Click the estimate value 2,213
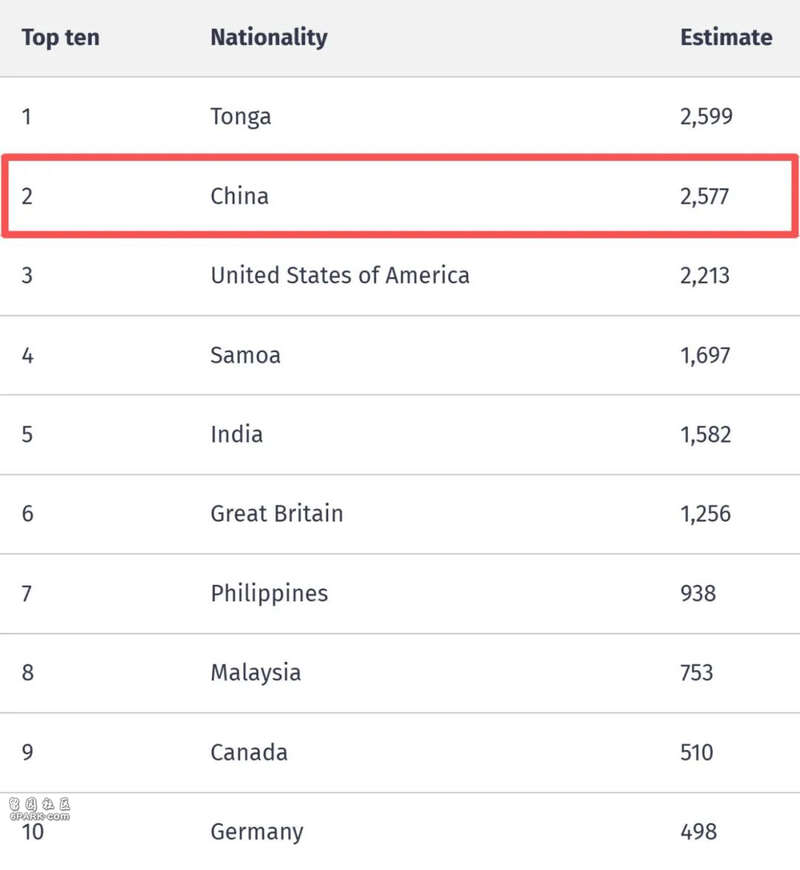Image resolution: width=800 pixels, height=870 pixels. (705, 276)
